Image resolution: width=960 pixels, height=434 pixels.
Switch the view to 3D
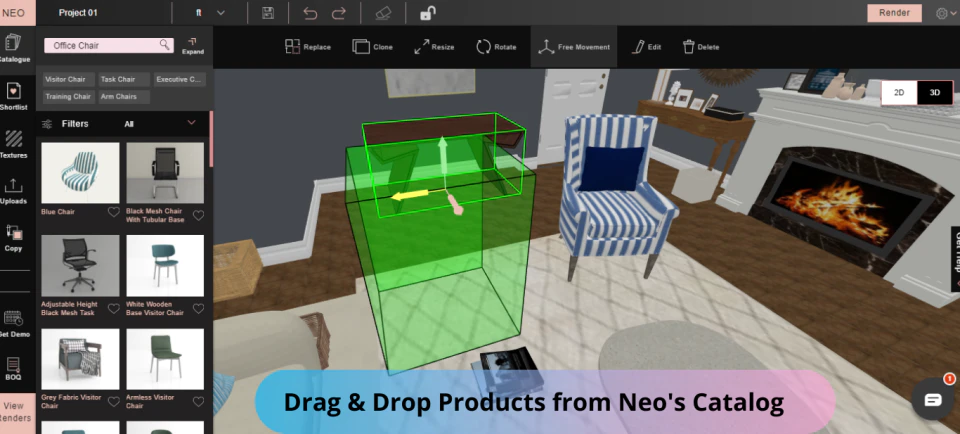pyautogui.click(x=935, y=92)
